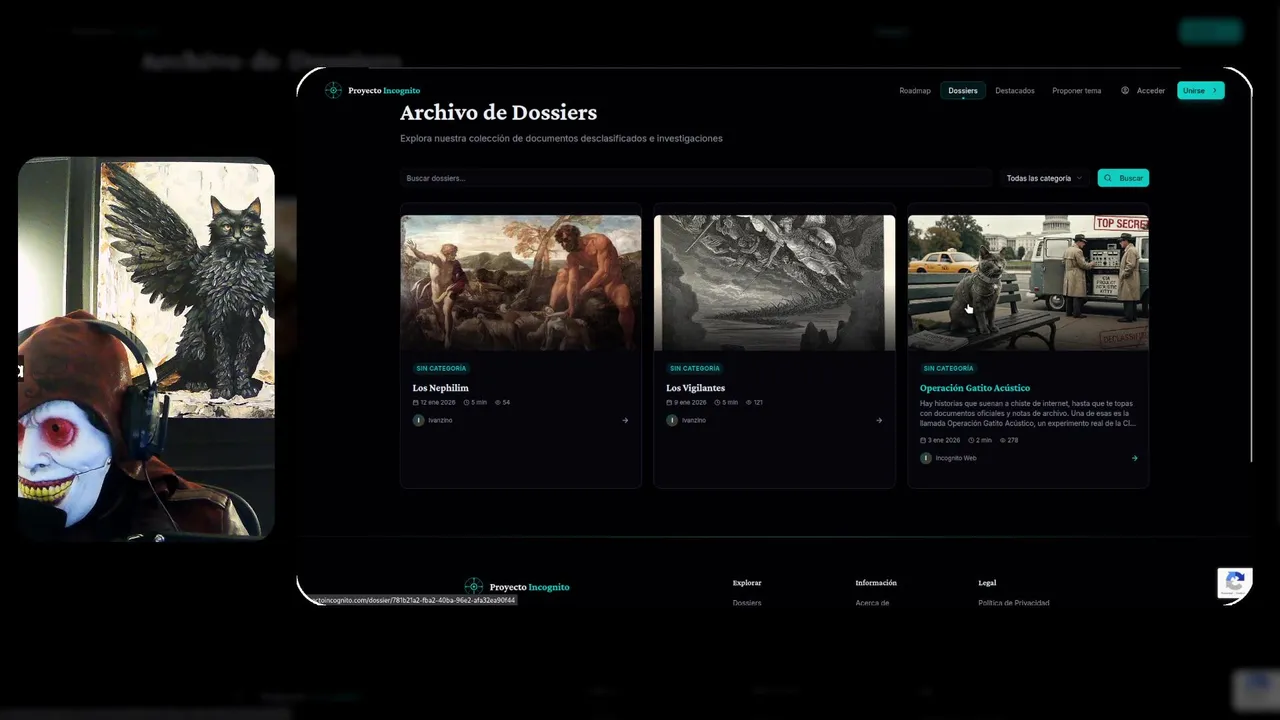The width and height of the screenshot is (1280, 720).
Task: Click author name Ivanzino on Los Nephilim card
Action: click(440, 420)
